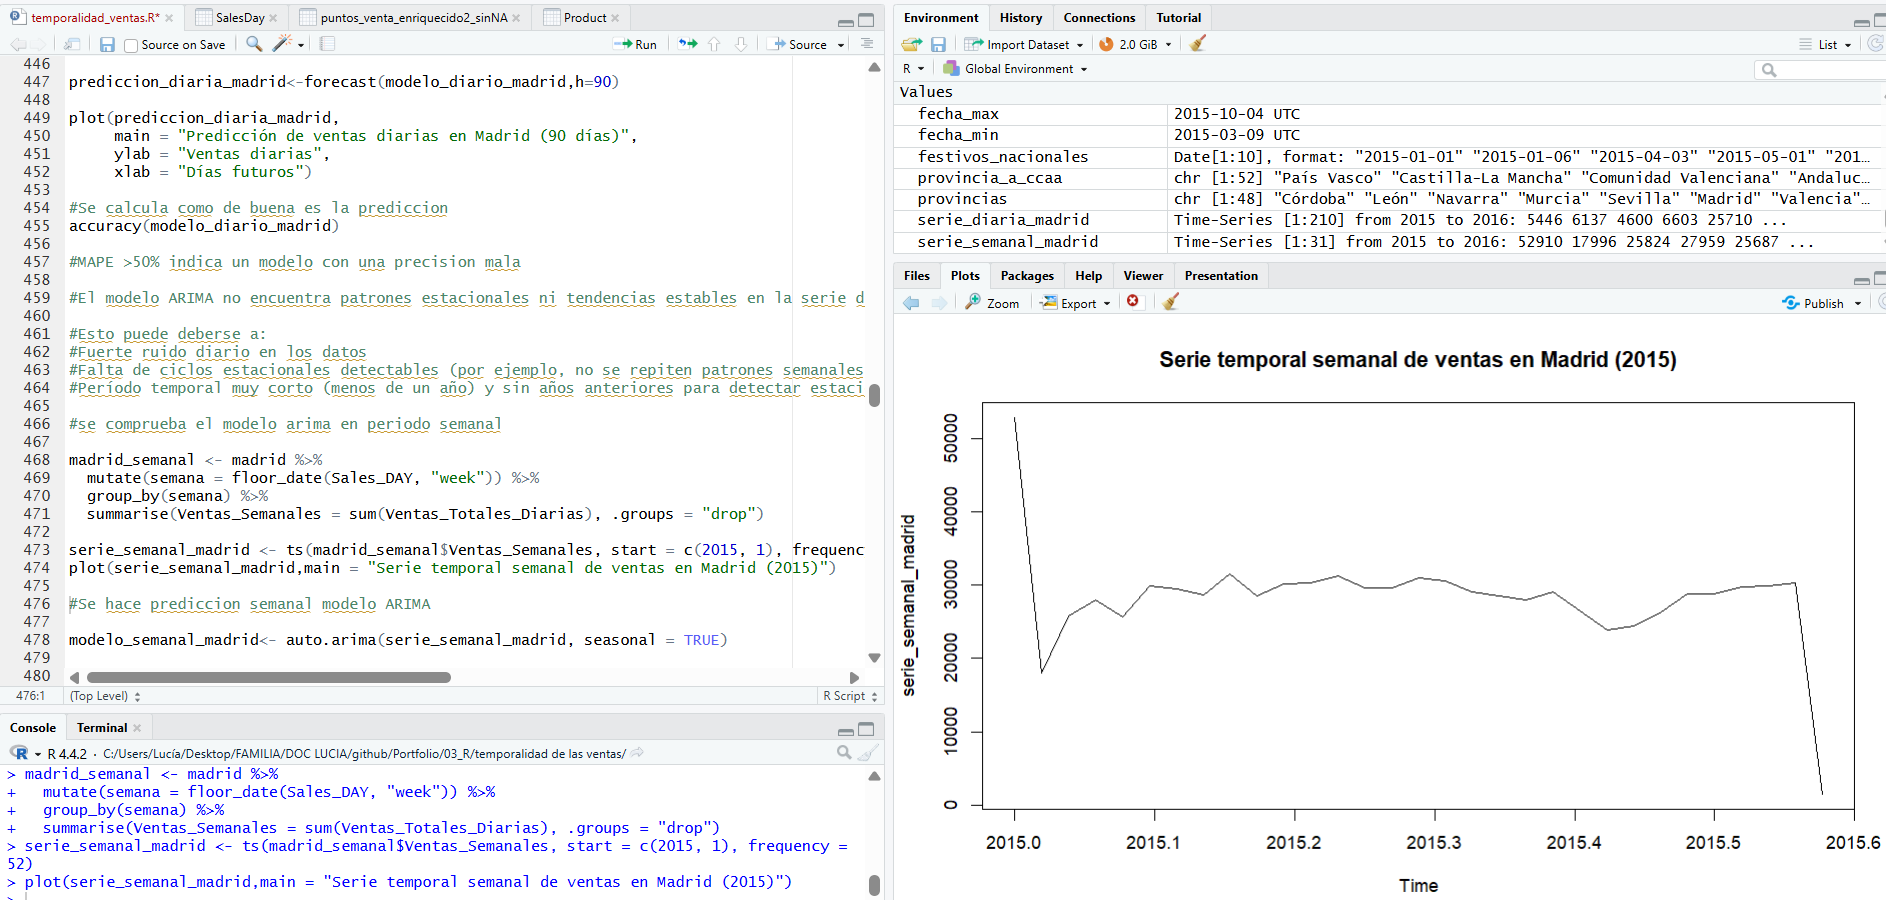Clear all plots with the broom icon

coord(1171,302)
